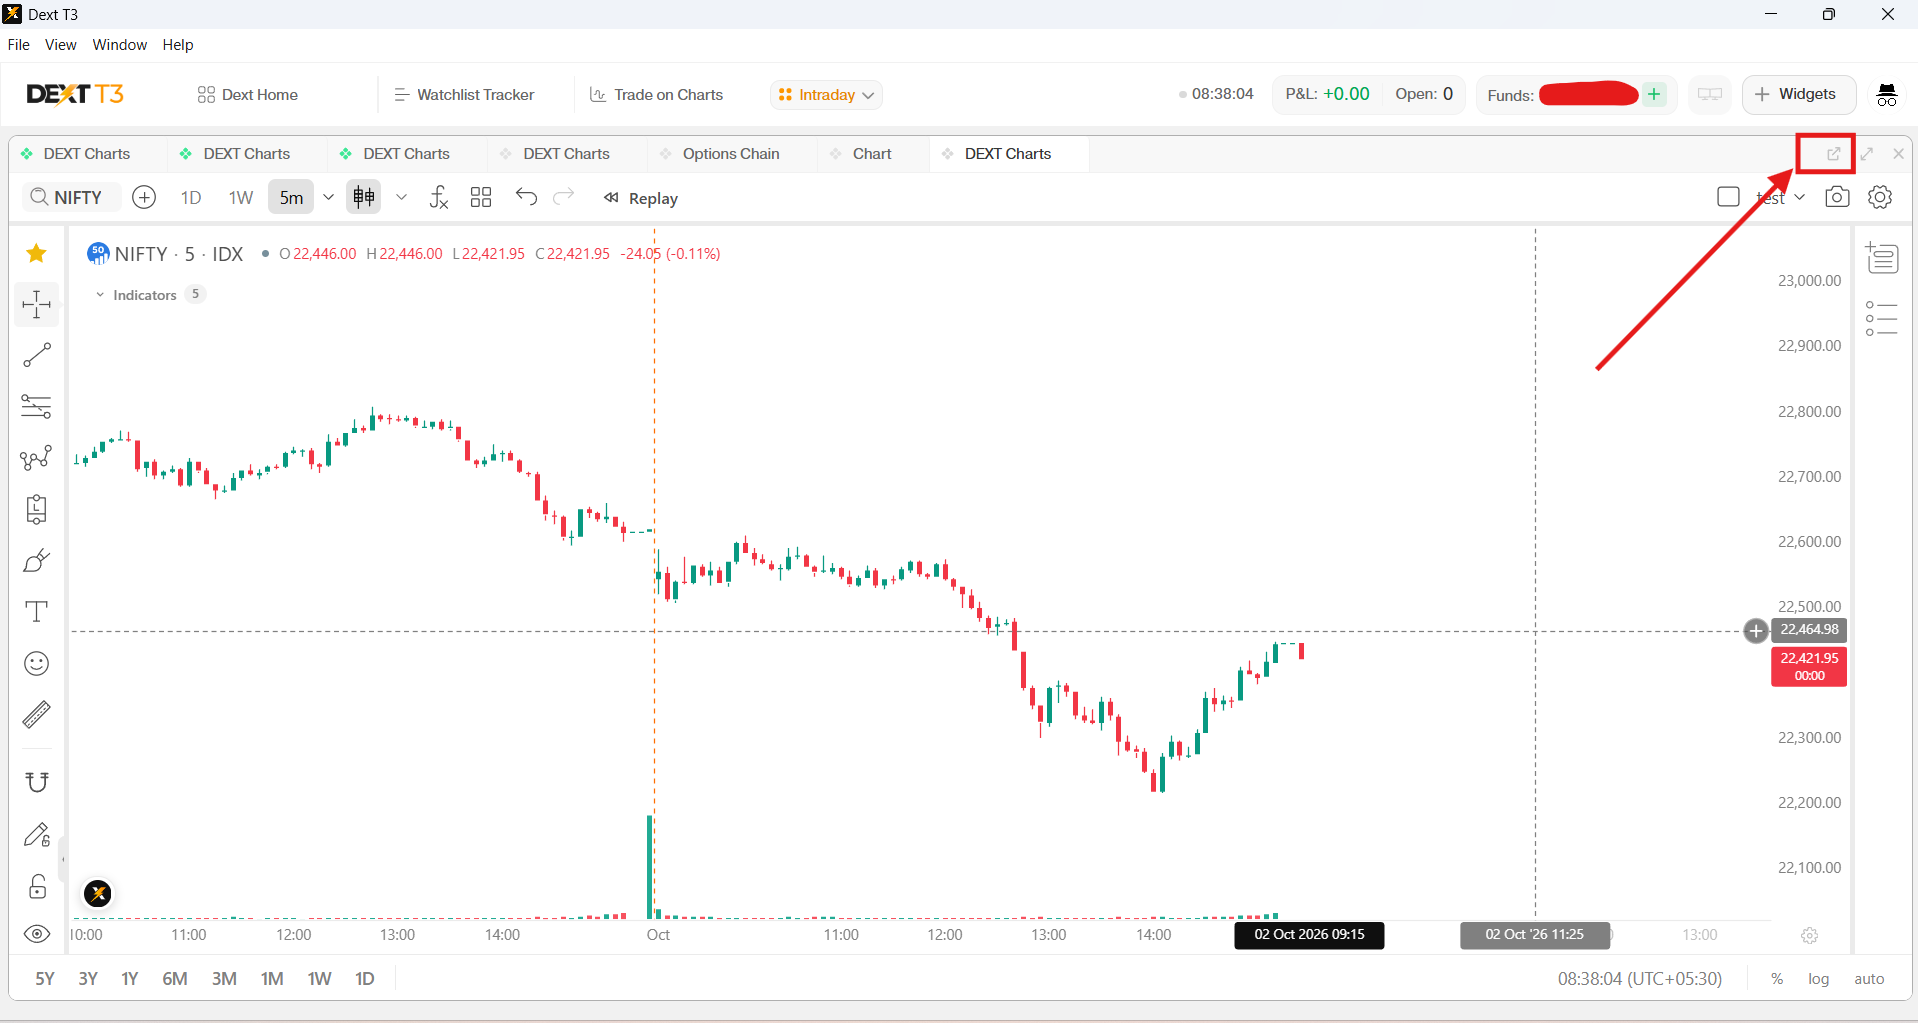Expand the test layout dropdown
The height and width of the screenshot is (1023, 1918).
pos(1799,198)
